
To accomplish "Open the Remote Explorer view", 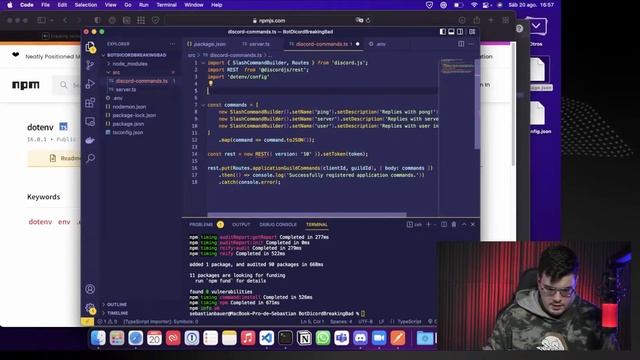I will point(90,121).
